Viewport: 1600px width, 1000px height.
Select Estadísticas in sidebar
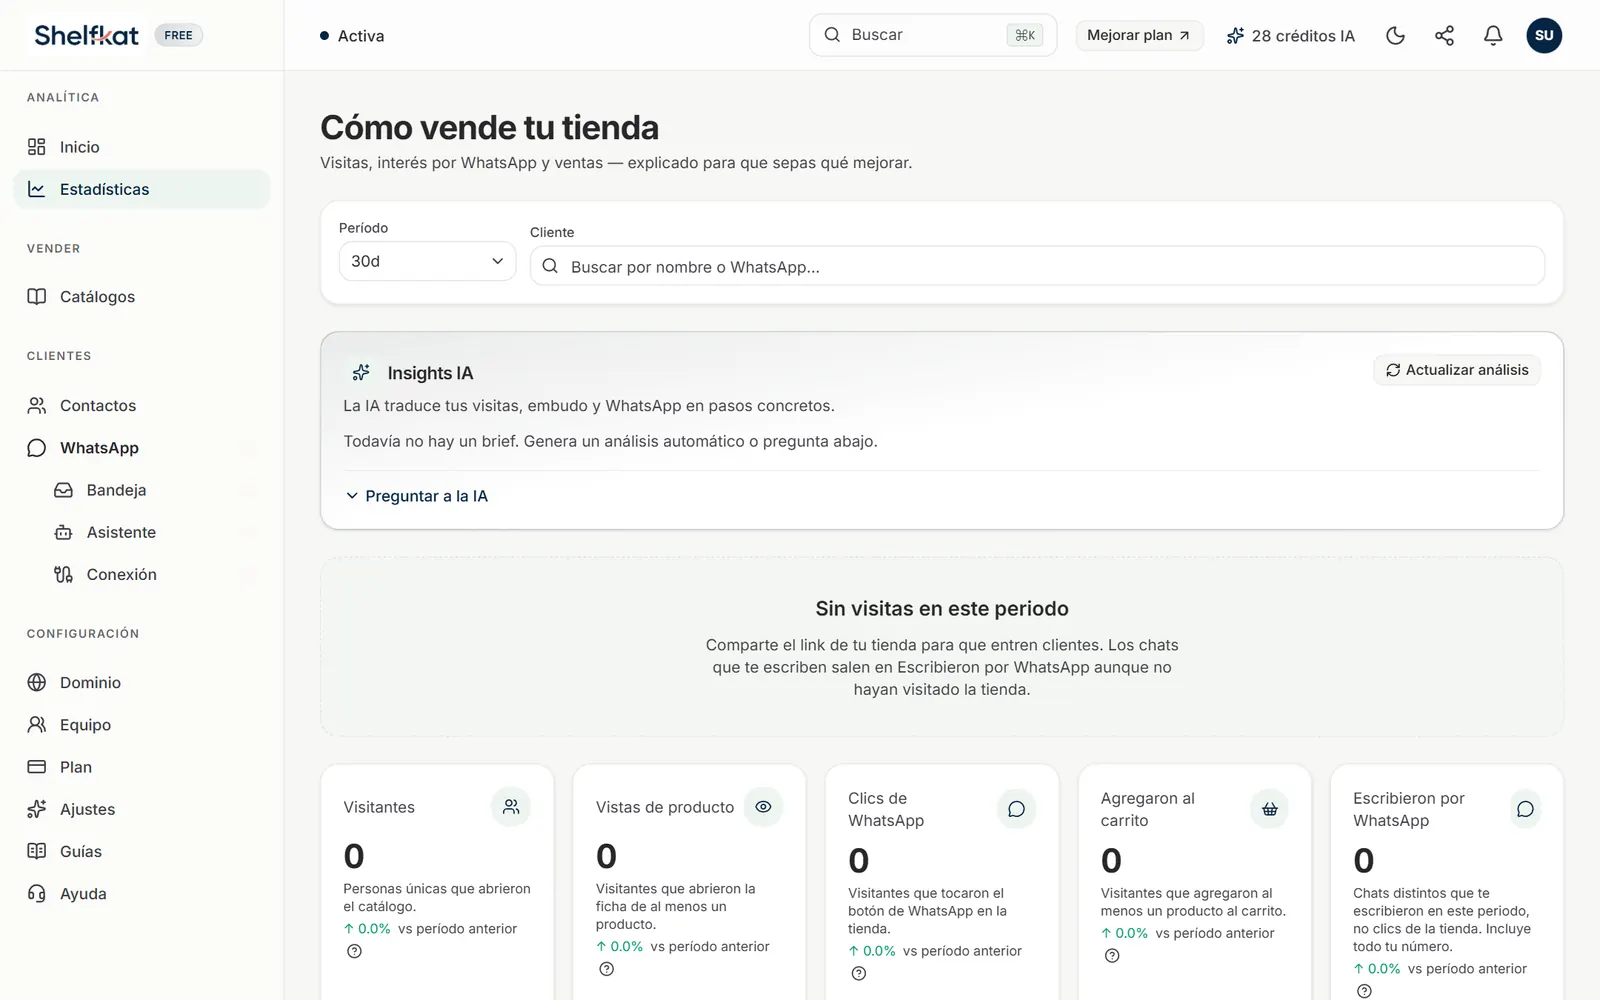click(142, 189)
